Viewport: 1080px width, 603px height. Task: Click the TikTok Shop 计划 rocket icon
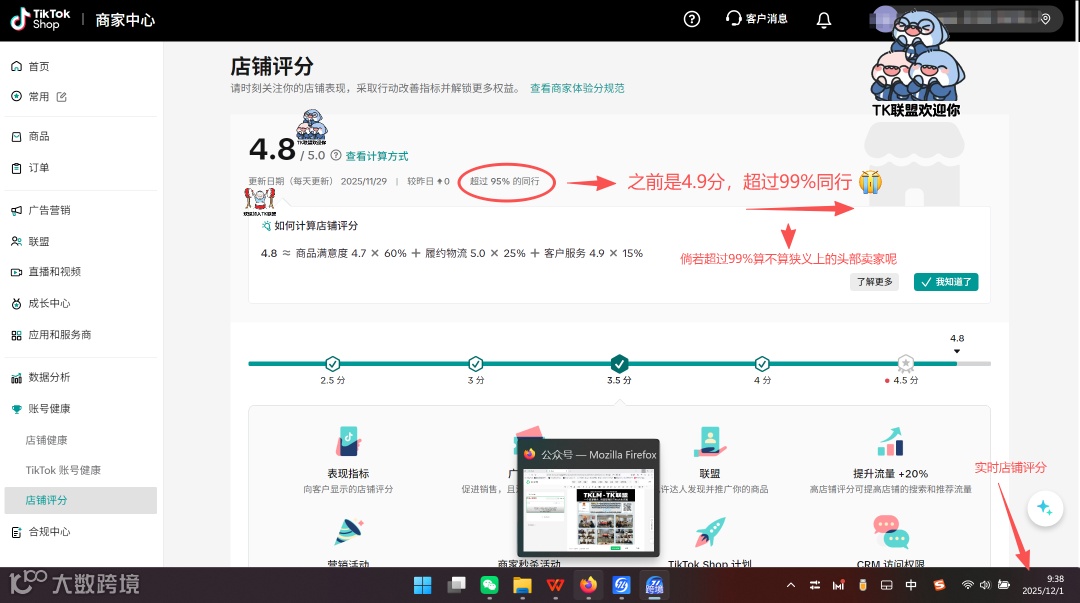coord(710,532)
